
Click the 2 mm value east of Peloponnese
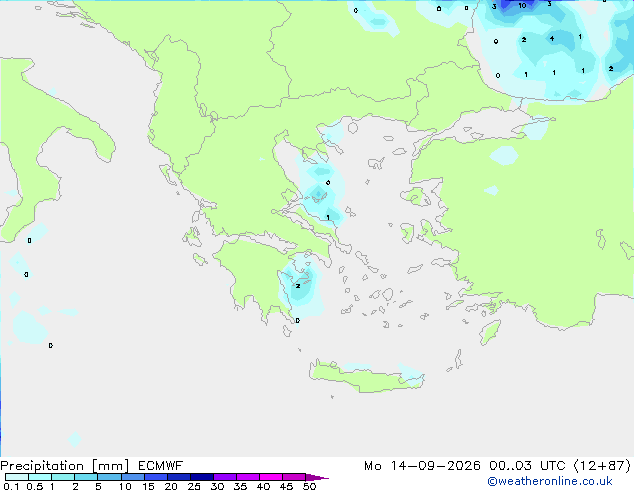298,286
